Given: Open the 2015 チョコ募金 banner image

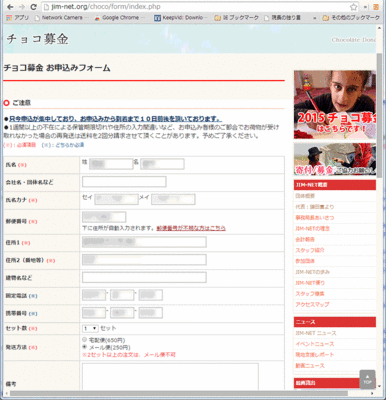Looking at the screenshot, I should click(x=335, y=104).
